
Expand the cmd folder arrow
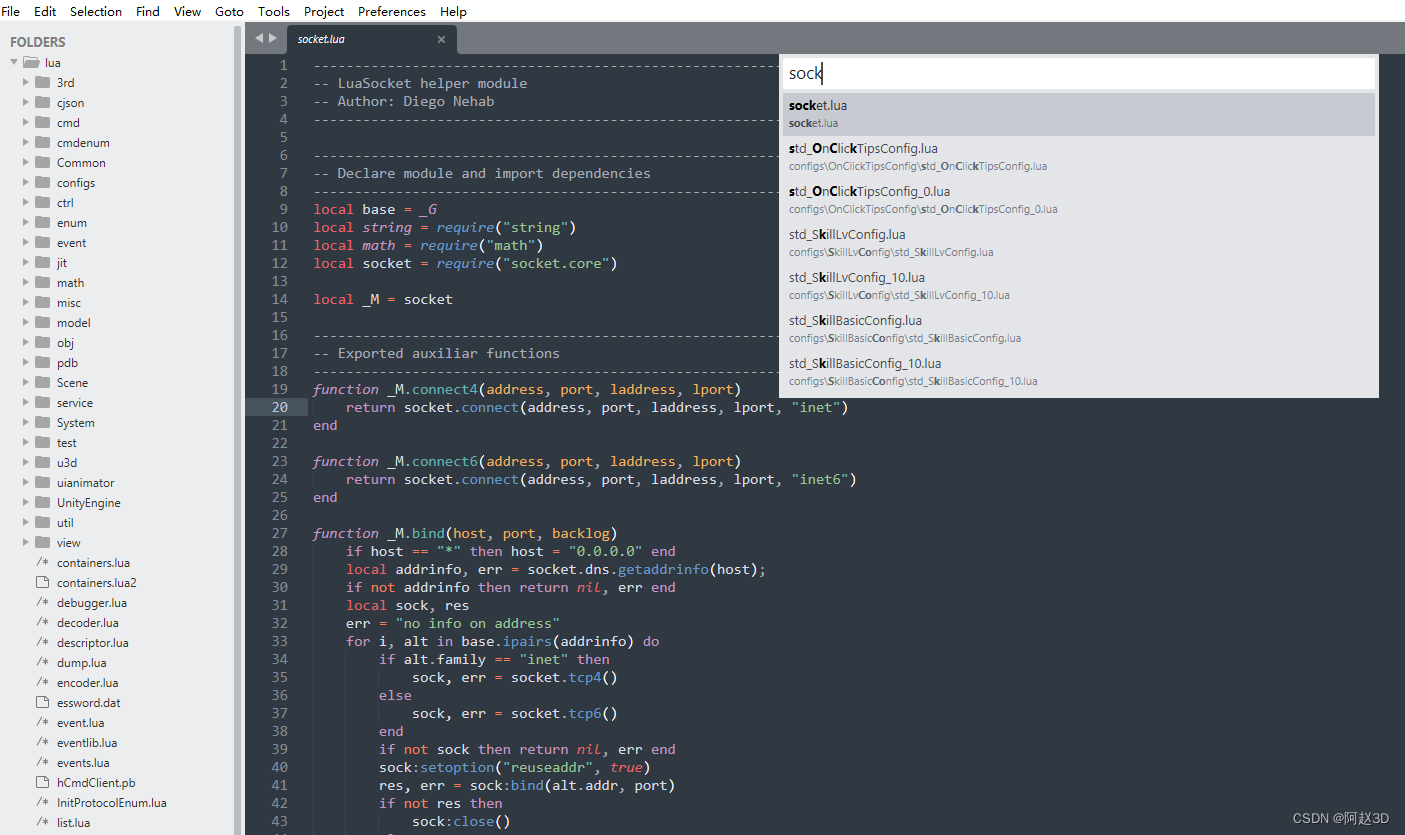click(26, 122)
